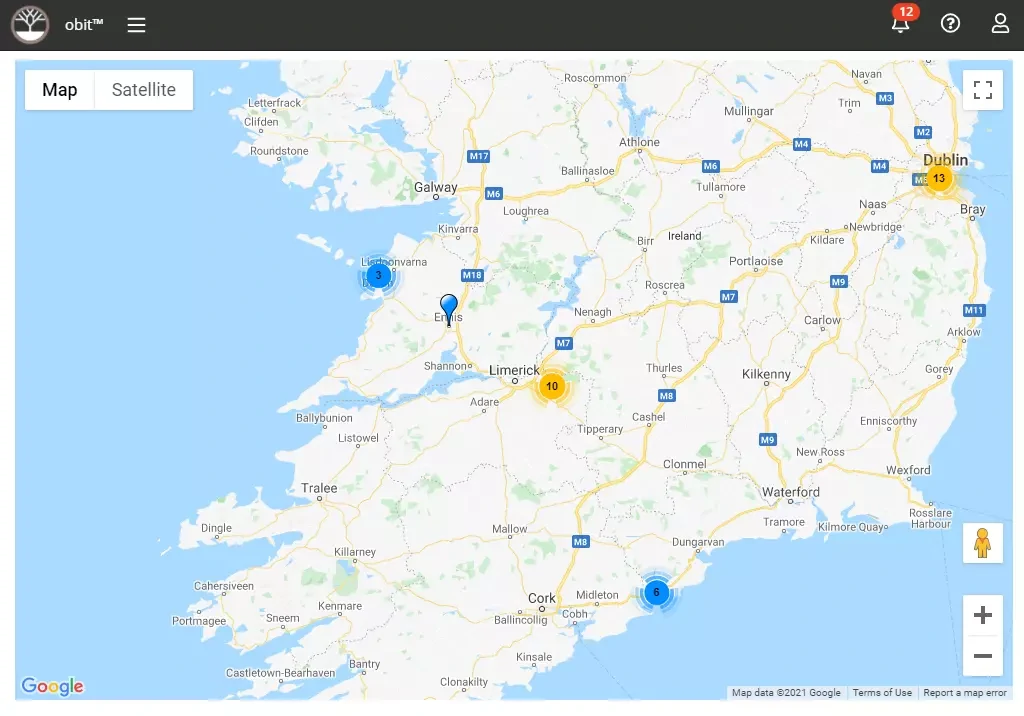Click the Cork city label
The height and width of the screenshot is (716, 1024).
coord(541,598)
